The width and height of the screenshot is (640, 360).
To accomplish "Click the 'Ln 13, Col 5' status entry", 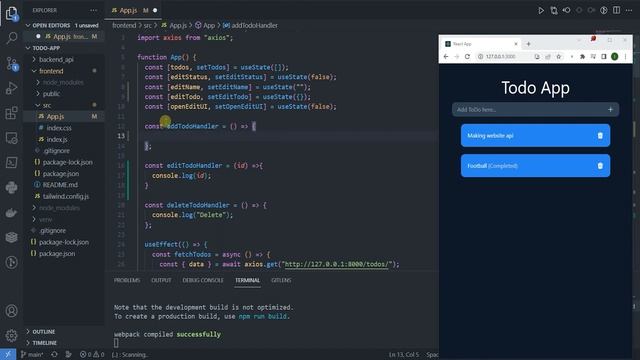I will [404, 355].
